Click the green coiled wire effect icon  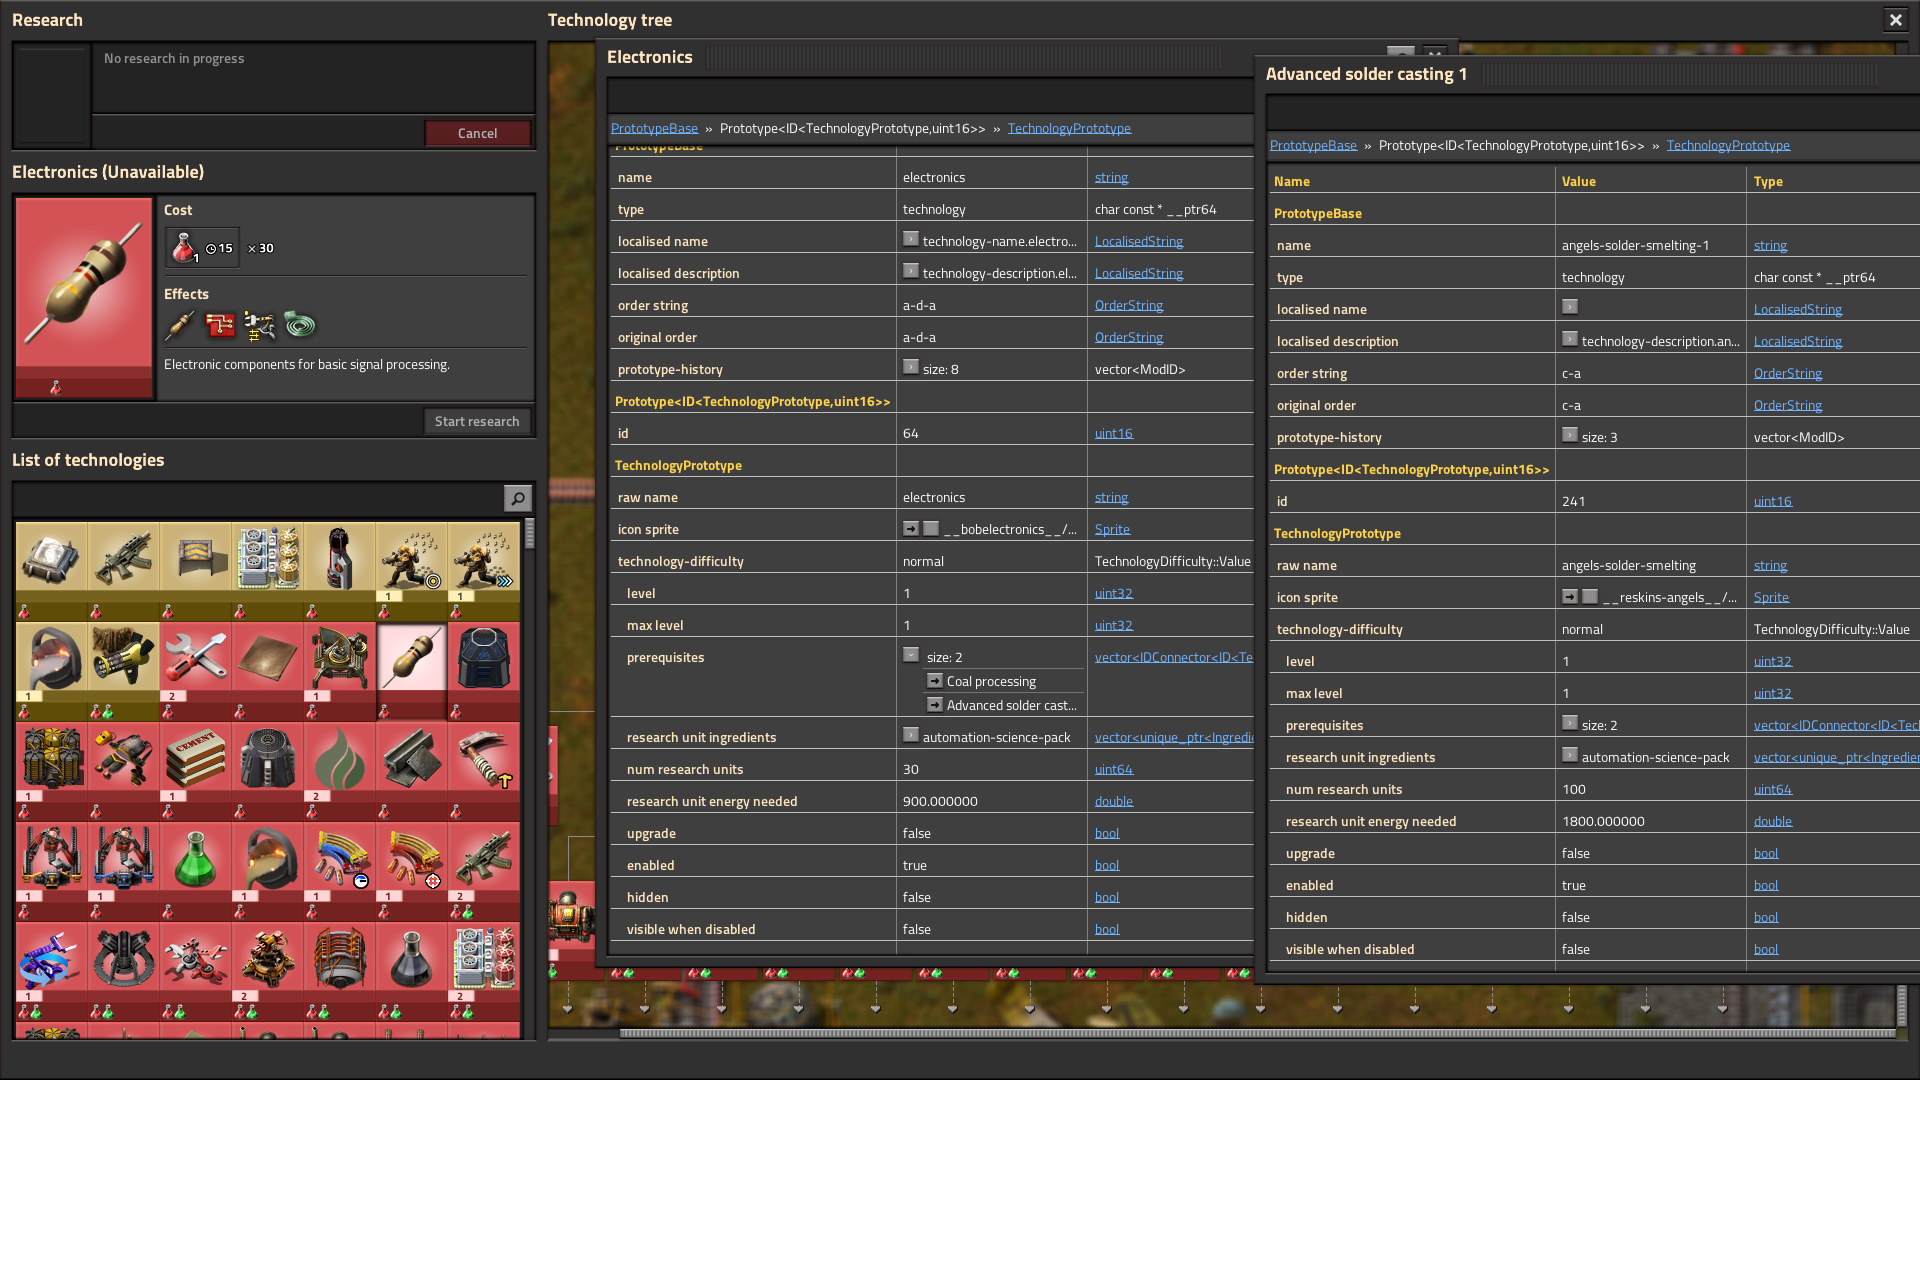[300, 324]
